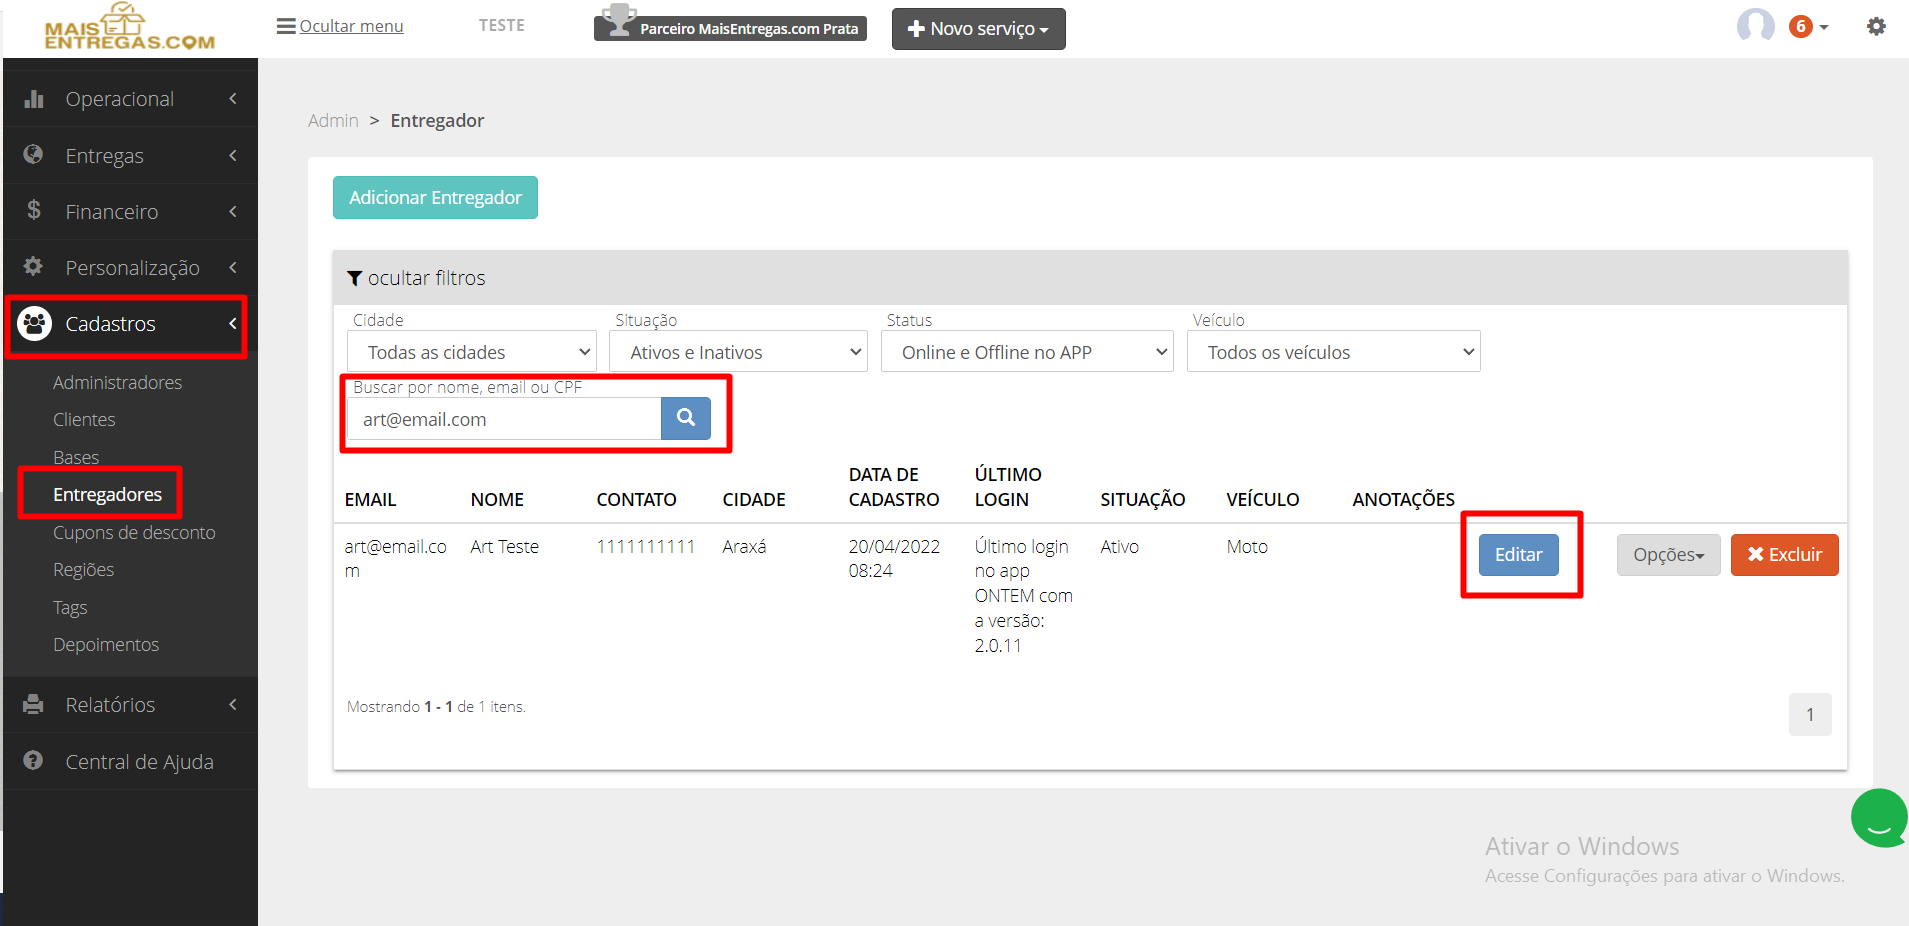Open the settings gear in top bar
1909x926 pixels.
coord(1876,26)
